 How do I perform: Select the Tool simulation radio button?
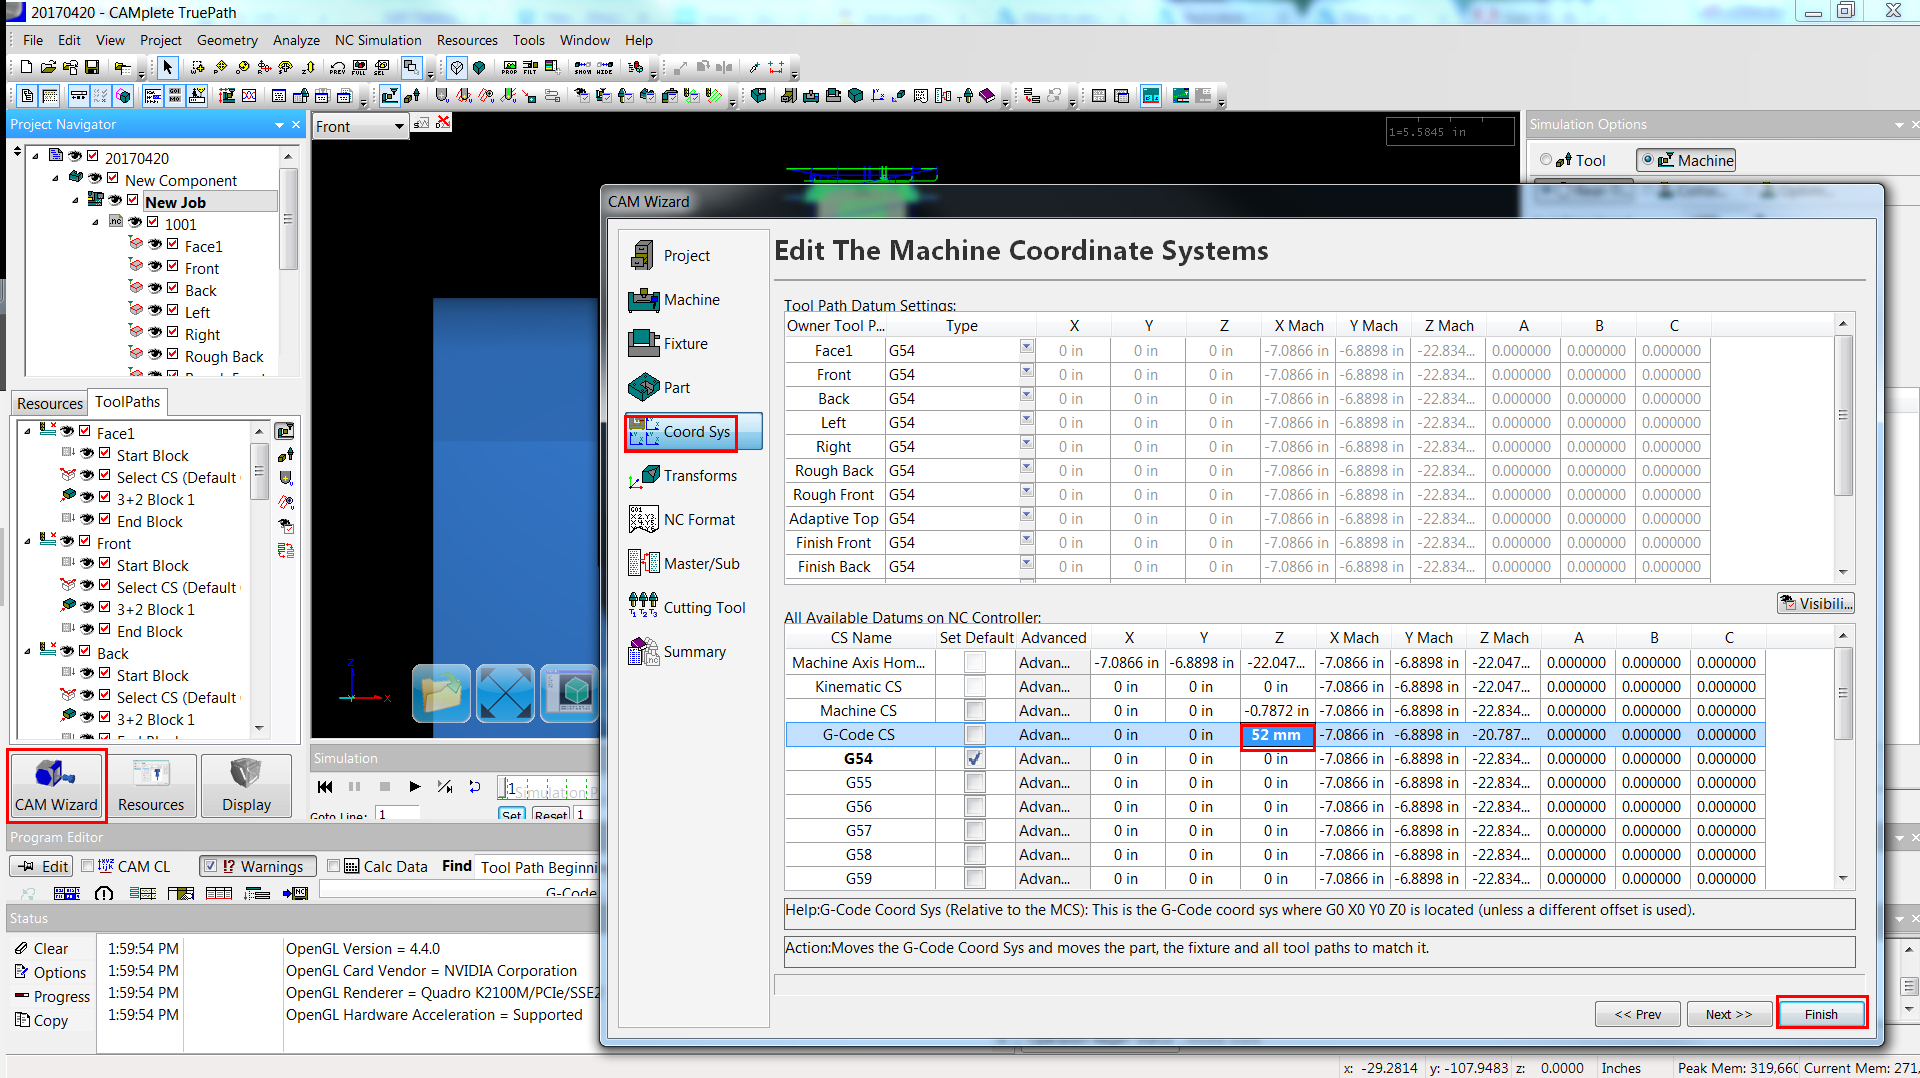coord(1547,160)
